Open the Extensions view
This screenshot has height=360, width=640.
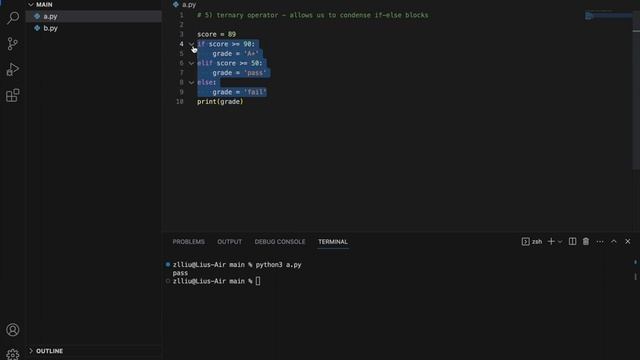point(13,96)
